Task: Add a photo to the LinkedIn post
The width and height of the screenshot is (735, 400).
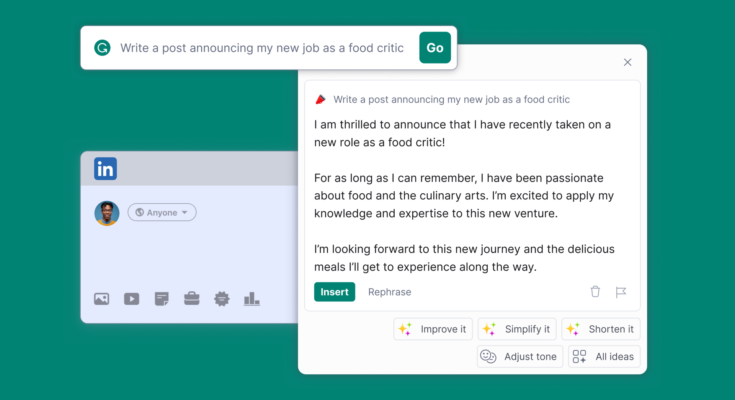Action: 101,298
